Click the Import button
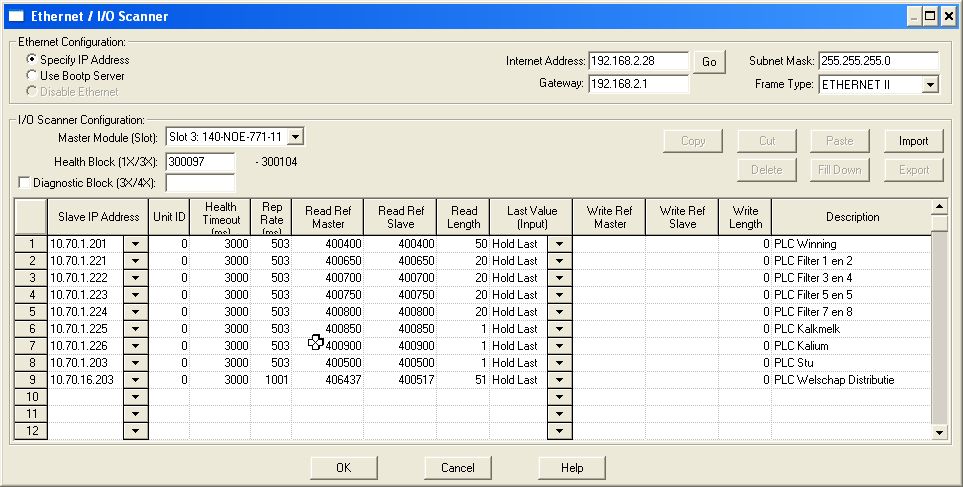 click(x=913, y=141)
